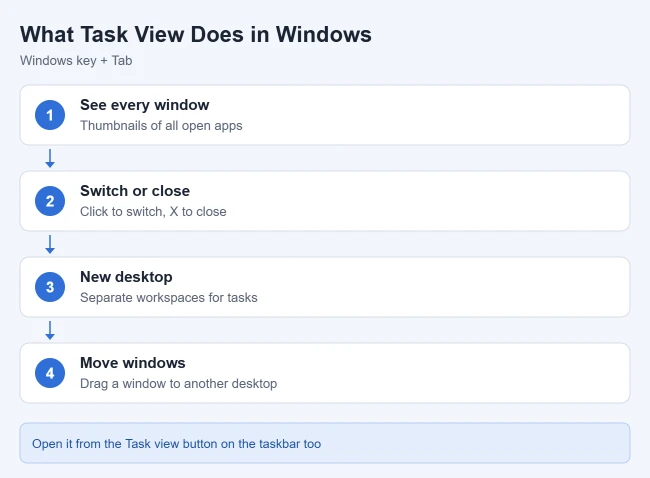Viewport: 650px width, 478px height.
Task: Click 'Thumbnails of all open apps' description
Action: pyautogui.click(x=161, y=126)
